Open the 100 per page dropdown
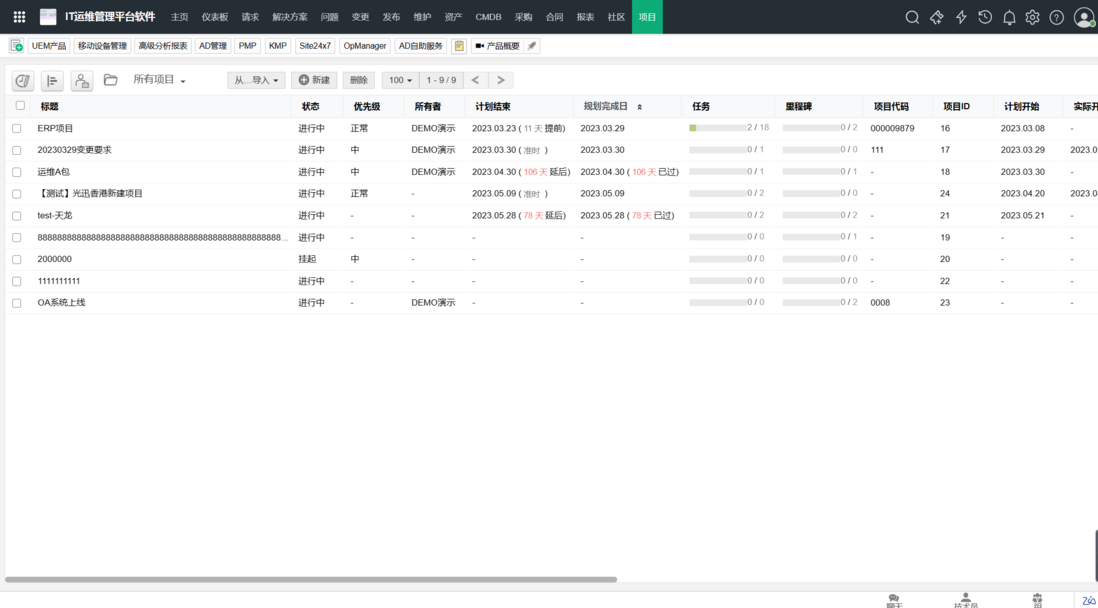1098x608 pixels. (x=401, y=80)
